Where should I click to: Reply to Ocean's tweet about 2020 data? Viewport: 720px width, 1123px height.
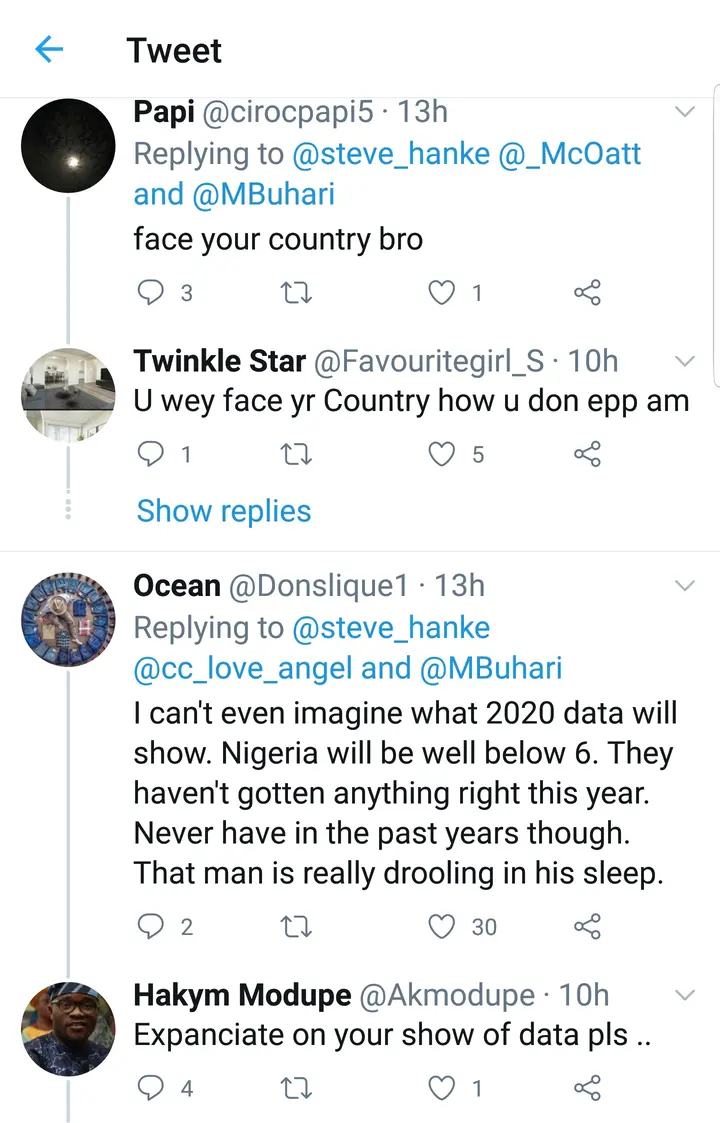tap(150, 927)
